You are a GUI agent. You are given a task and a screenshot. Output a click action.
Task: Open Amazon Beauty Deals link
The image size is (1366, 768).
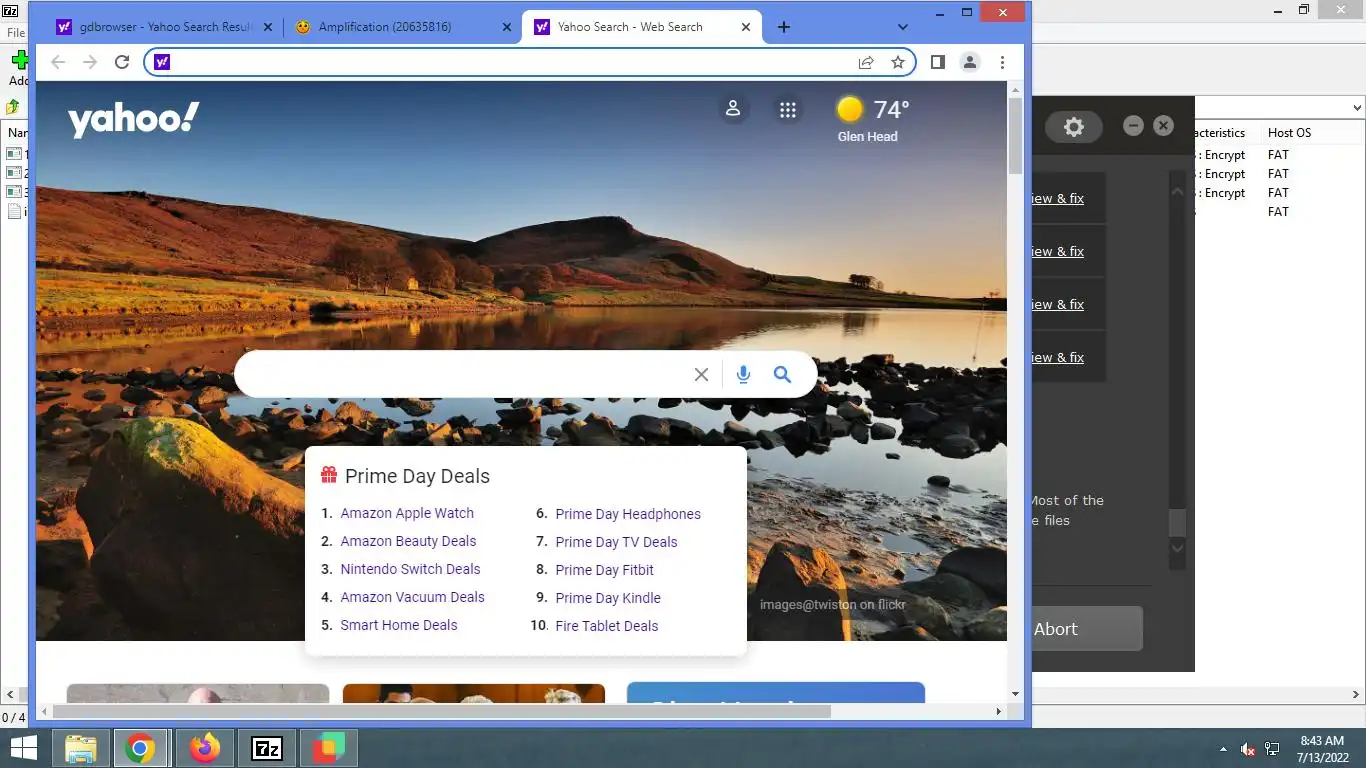coord(408,541)
